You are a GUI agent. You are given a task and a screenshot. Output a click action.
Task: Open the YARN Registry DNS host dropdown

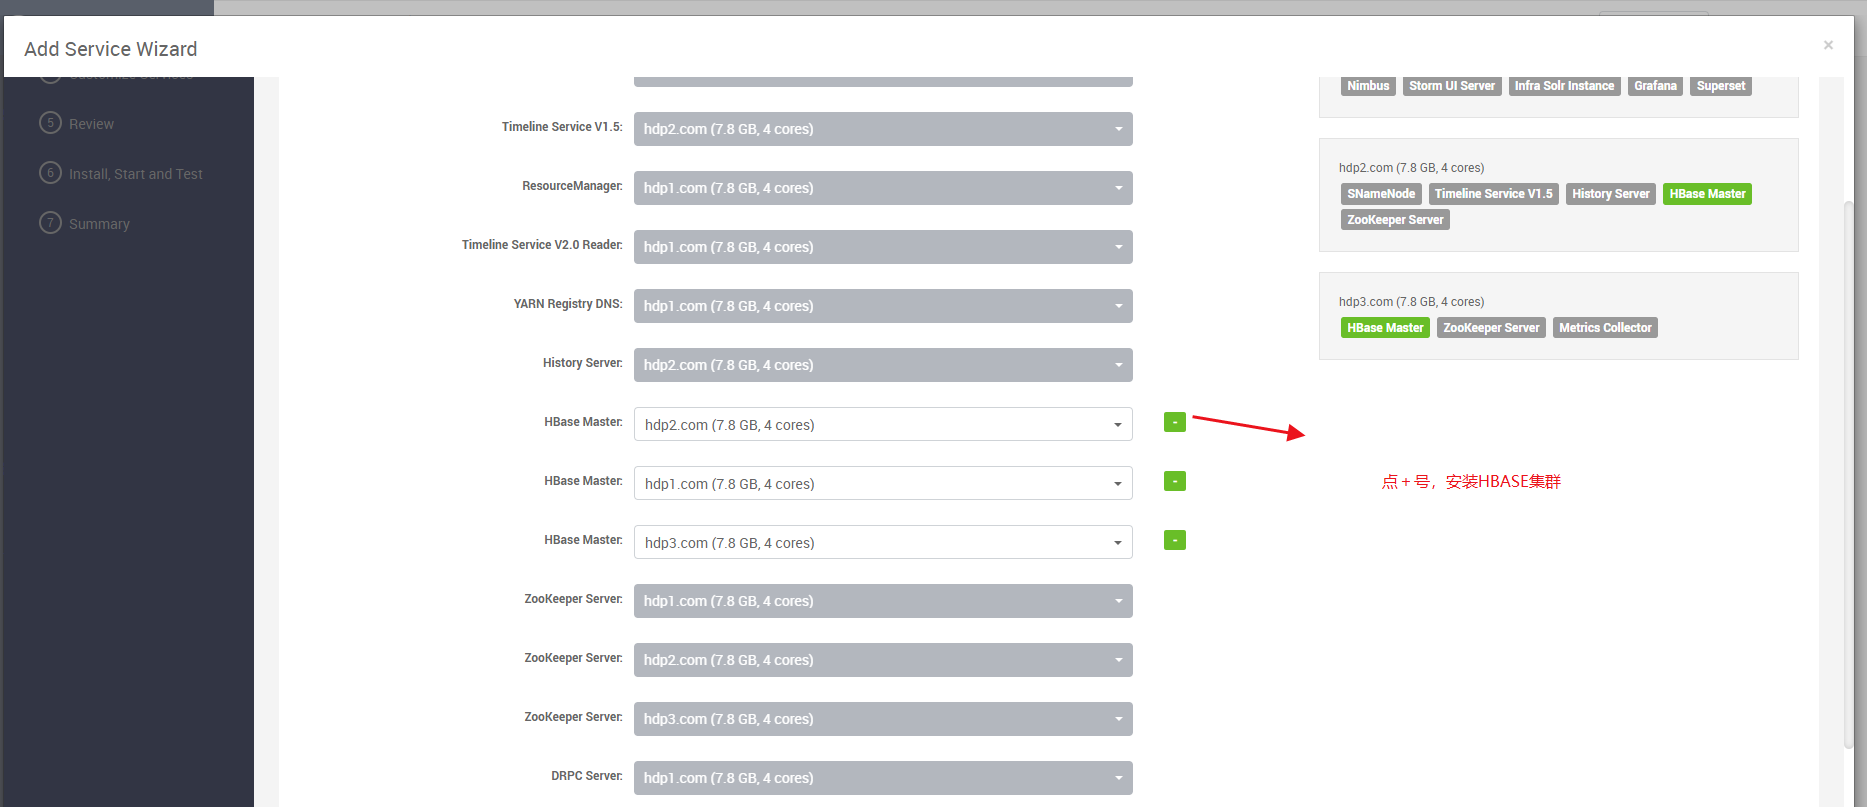(883, 306)
